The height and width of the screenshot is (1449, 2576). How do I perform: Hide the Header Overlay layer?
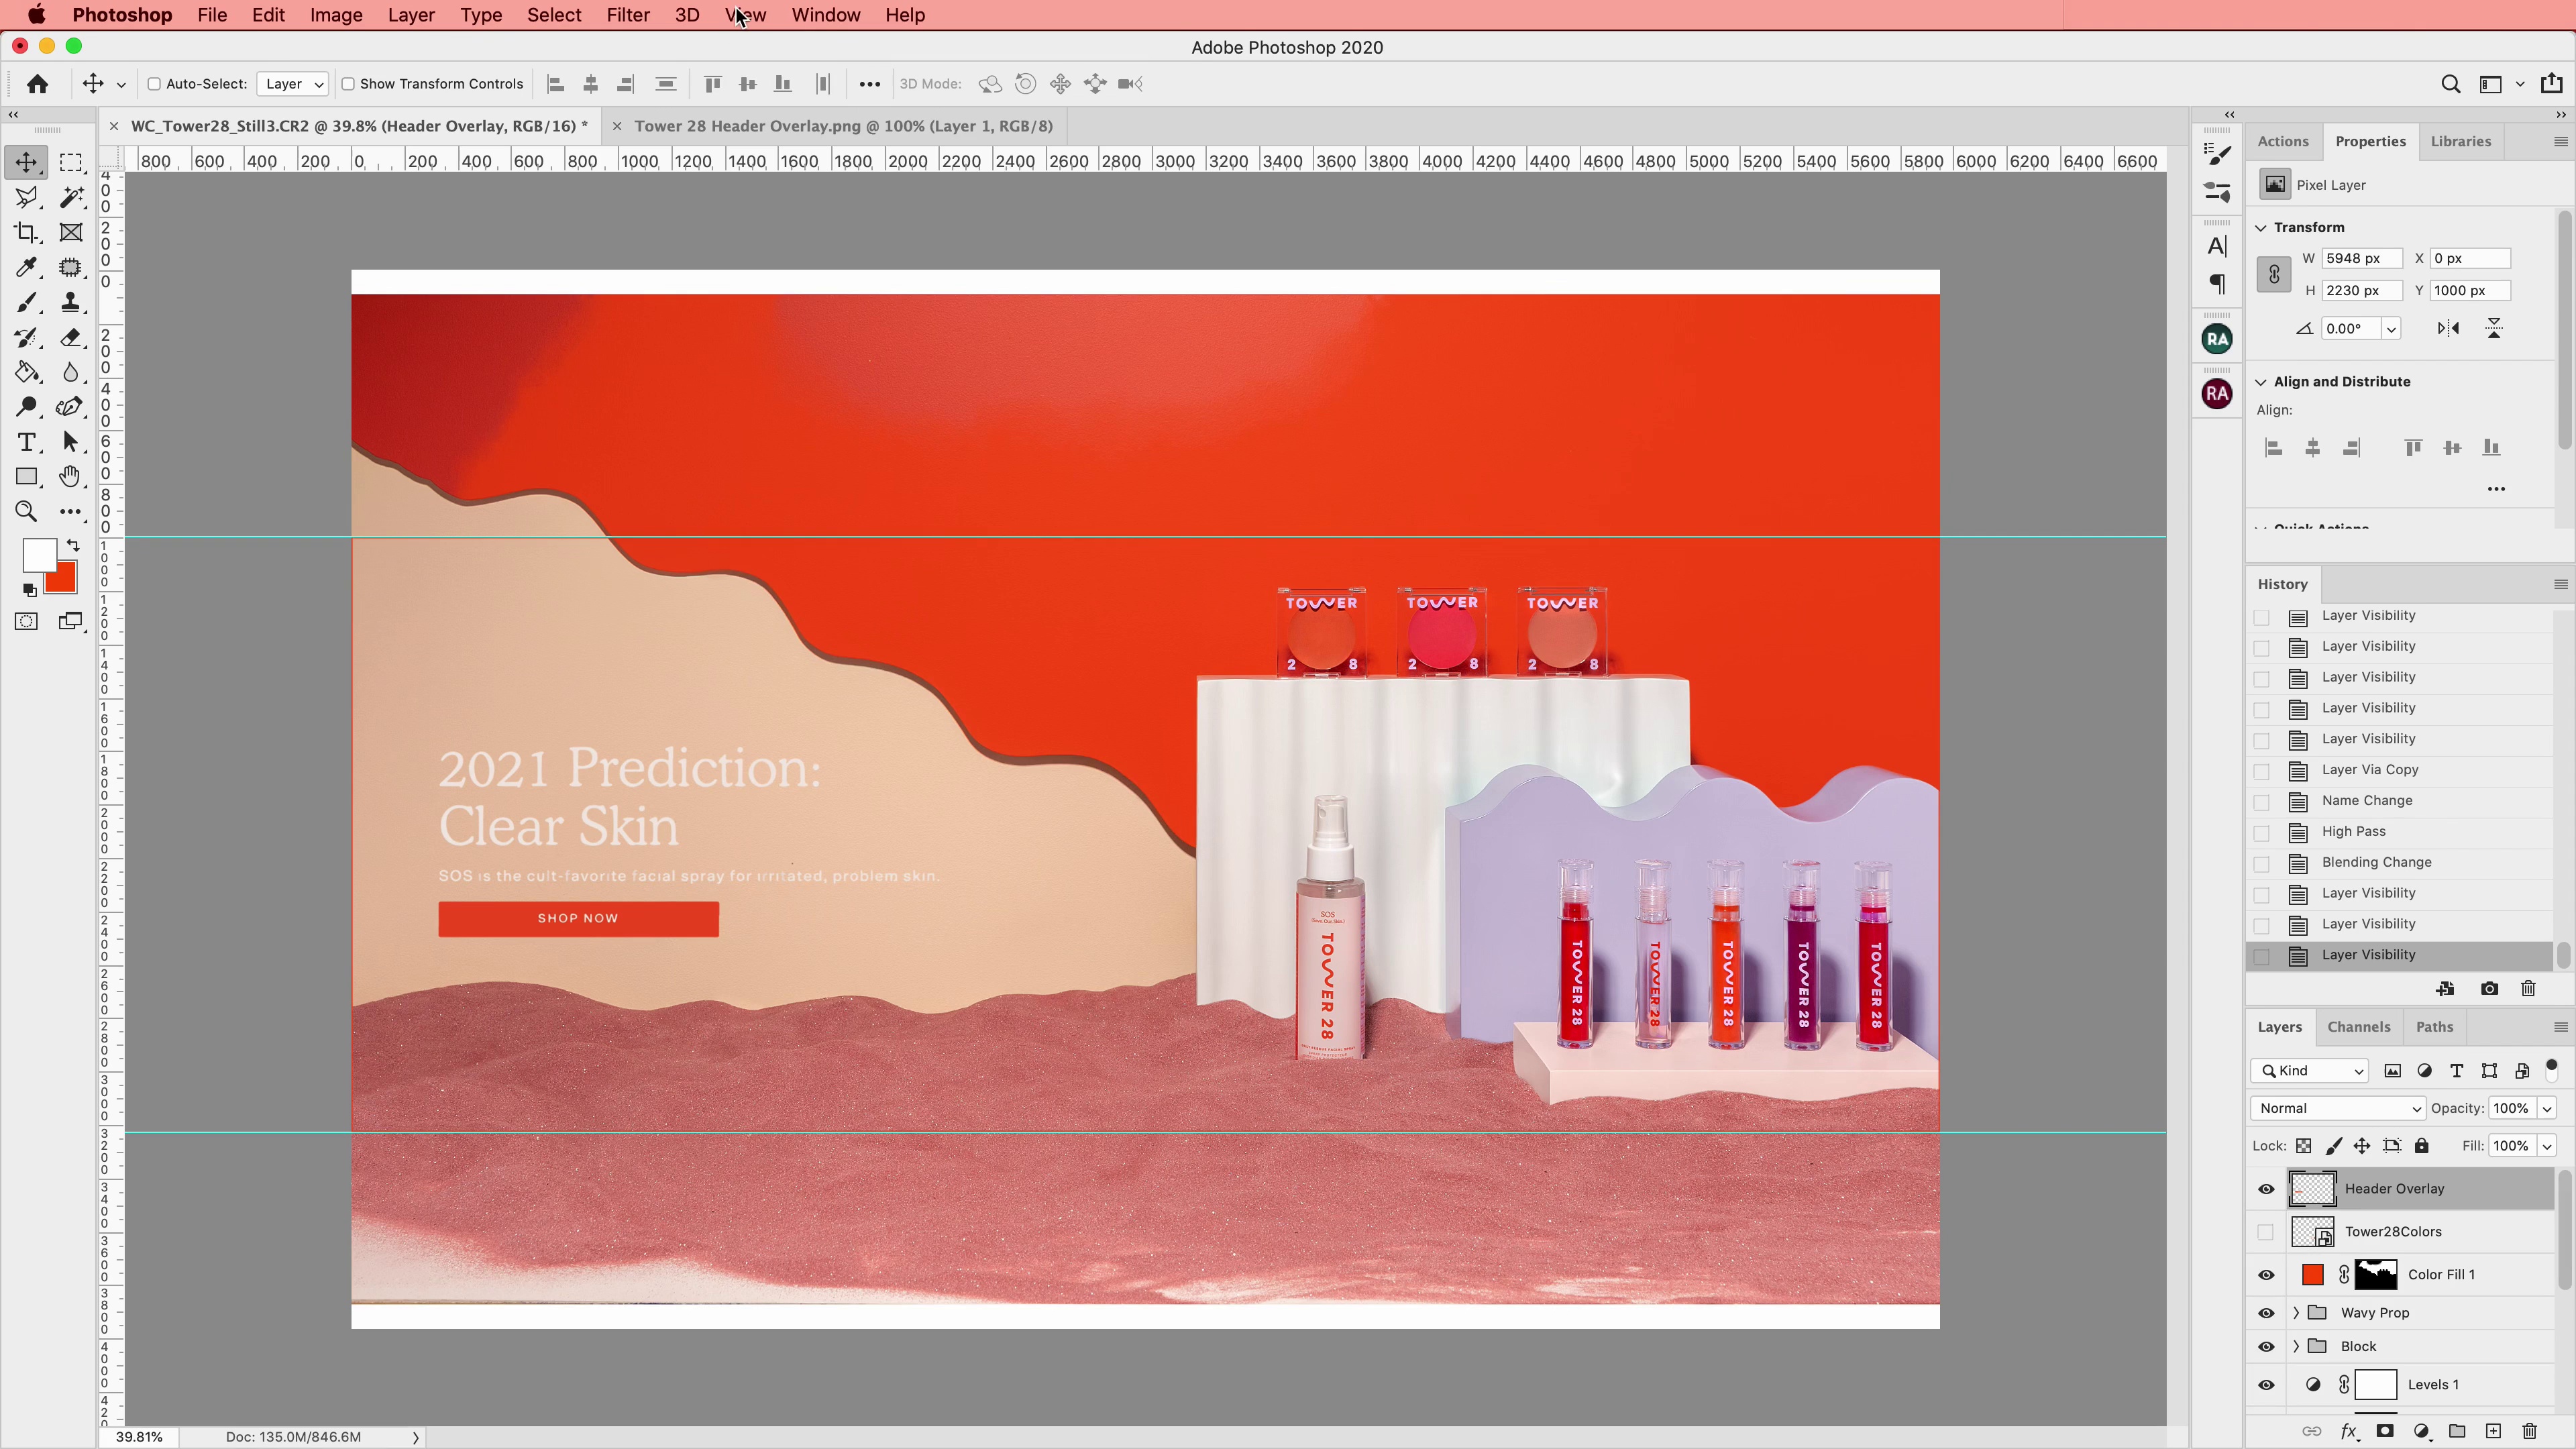(x=2266, y=1189)
